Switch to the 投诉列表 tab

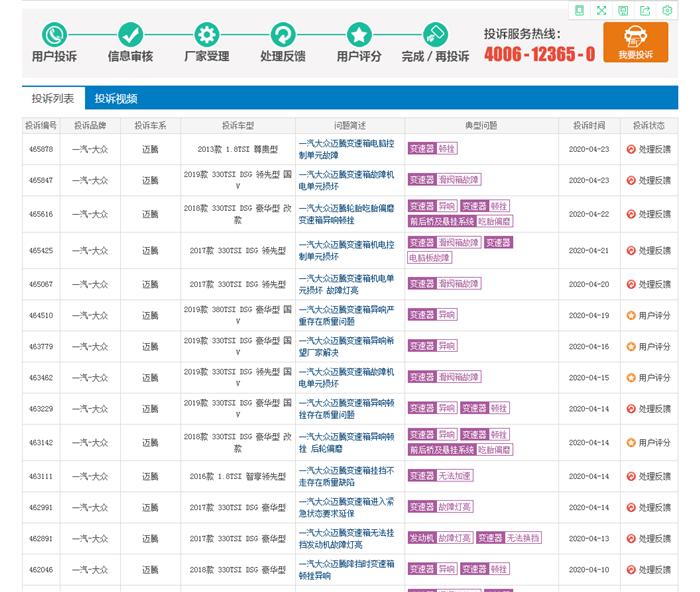(53, 98)
